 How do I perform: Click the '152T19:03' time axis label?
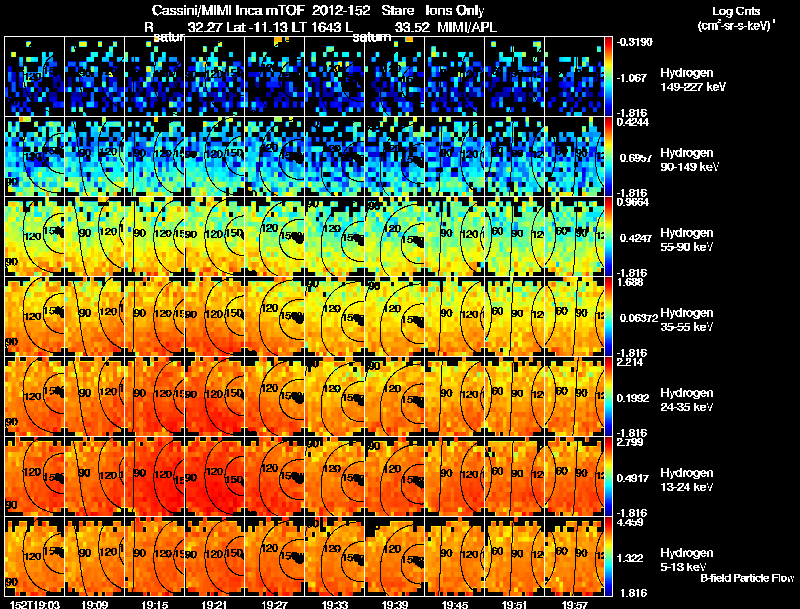[35, 604]
